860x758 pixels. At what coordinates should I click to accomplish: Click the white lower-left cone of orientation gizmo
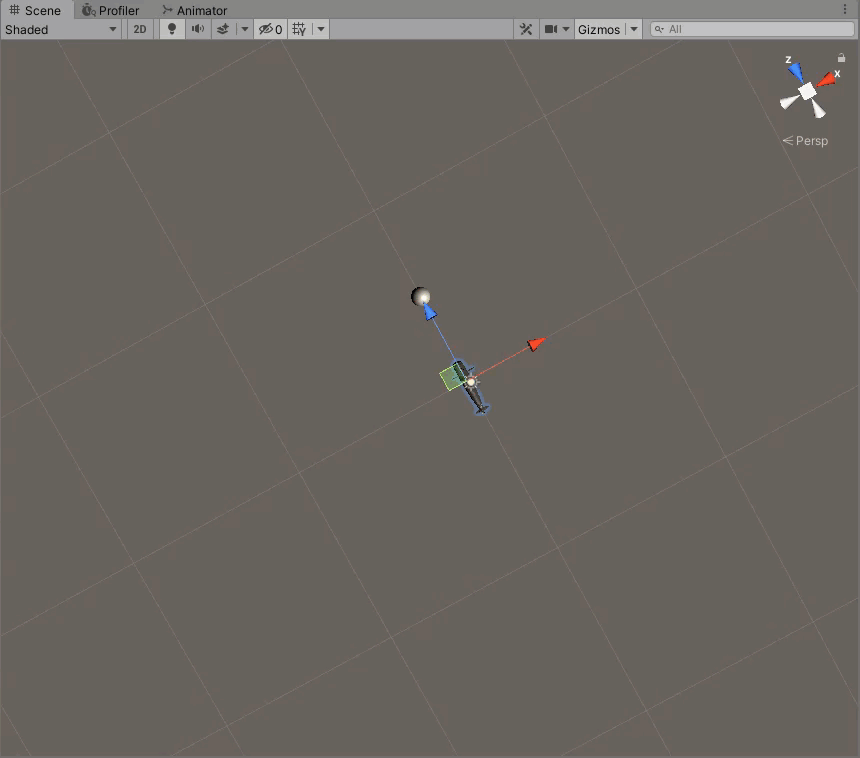(789, 102)
